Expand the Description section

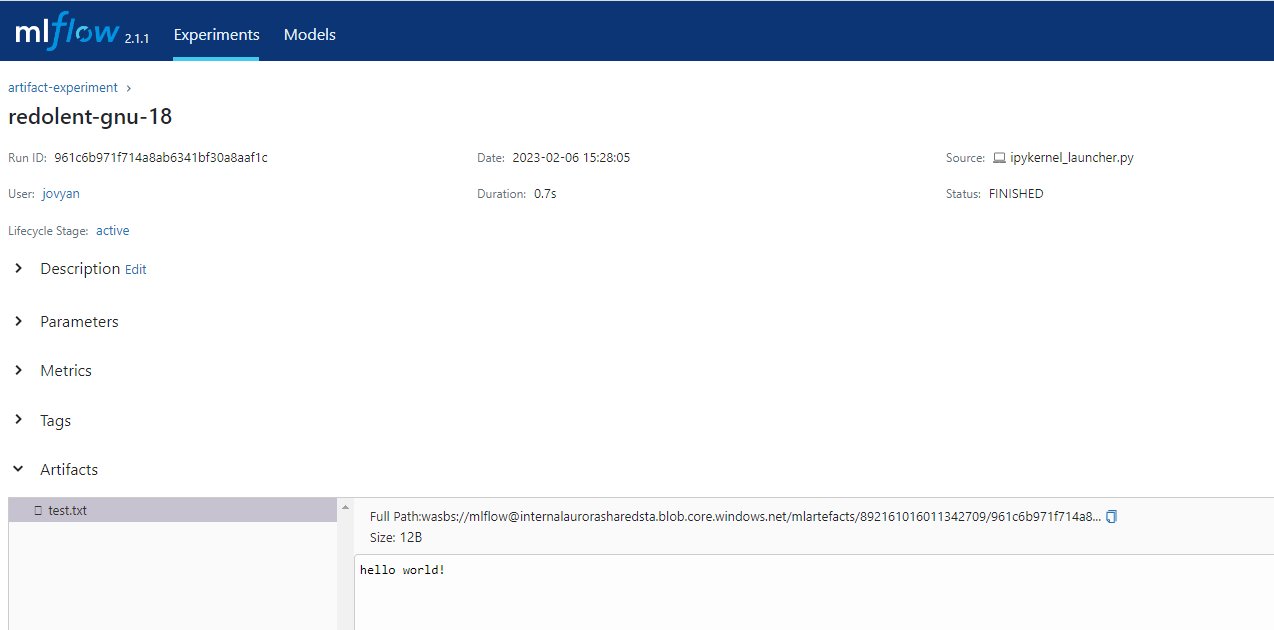click(x=19, y=269)
